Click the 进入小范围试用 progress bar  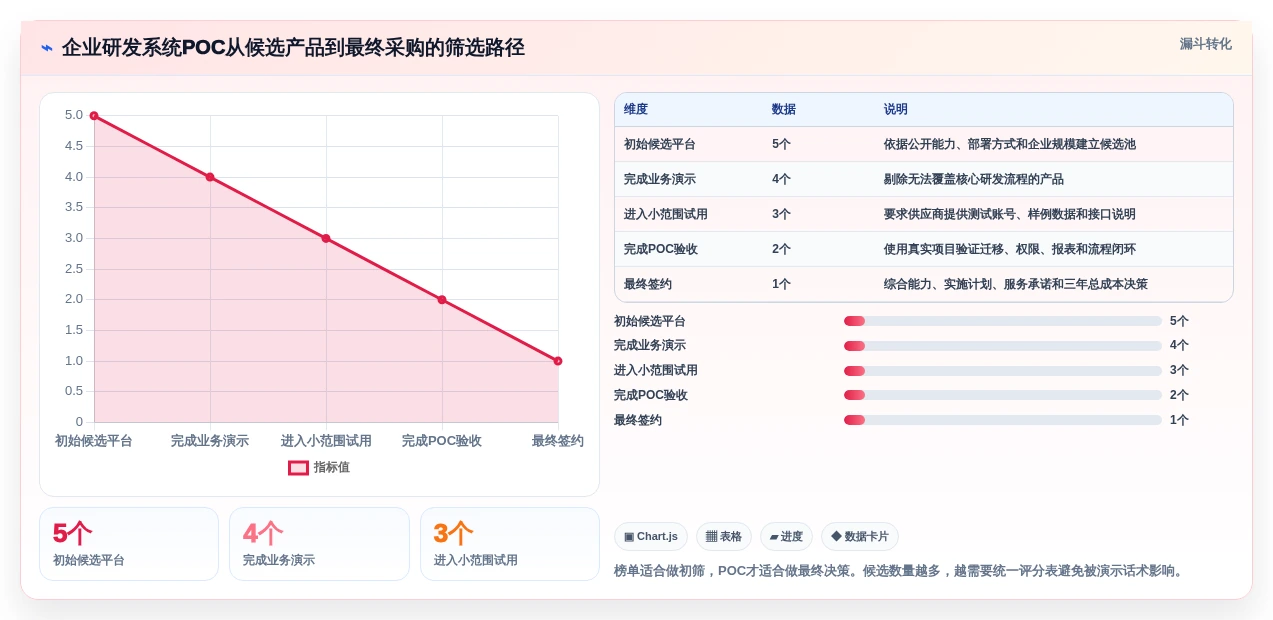(x=1003, y=371)
